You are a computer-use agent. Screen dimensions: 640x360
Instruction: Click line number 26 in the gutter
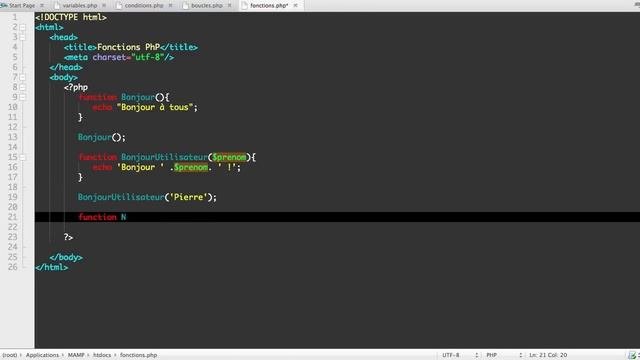pyautogui.click(x=13, y=267)
